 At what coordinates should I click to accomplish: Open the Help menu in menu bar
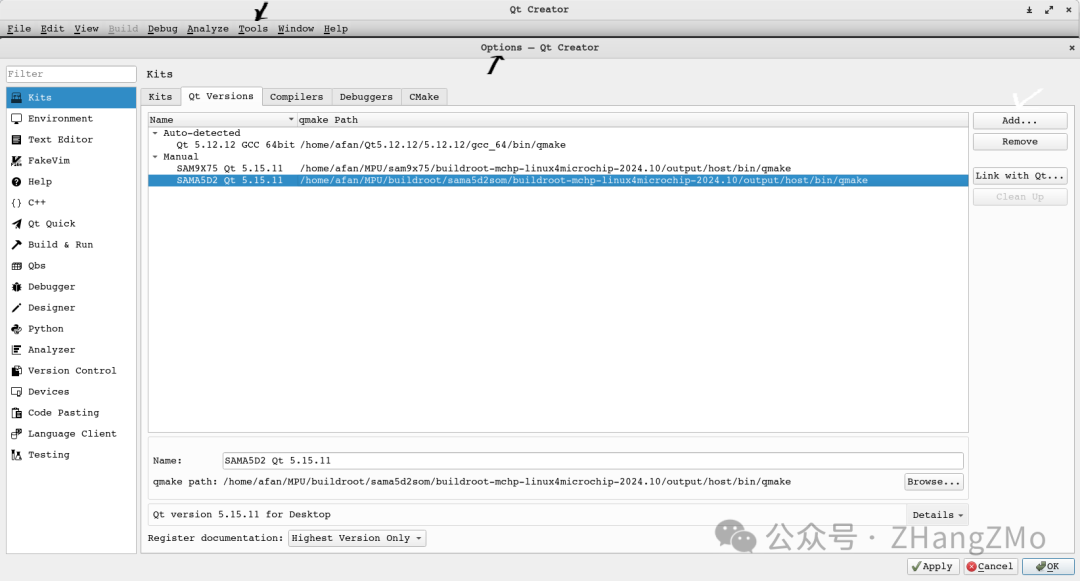pos(335,29)
